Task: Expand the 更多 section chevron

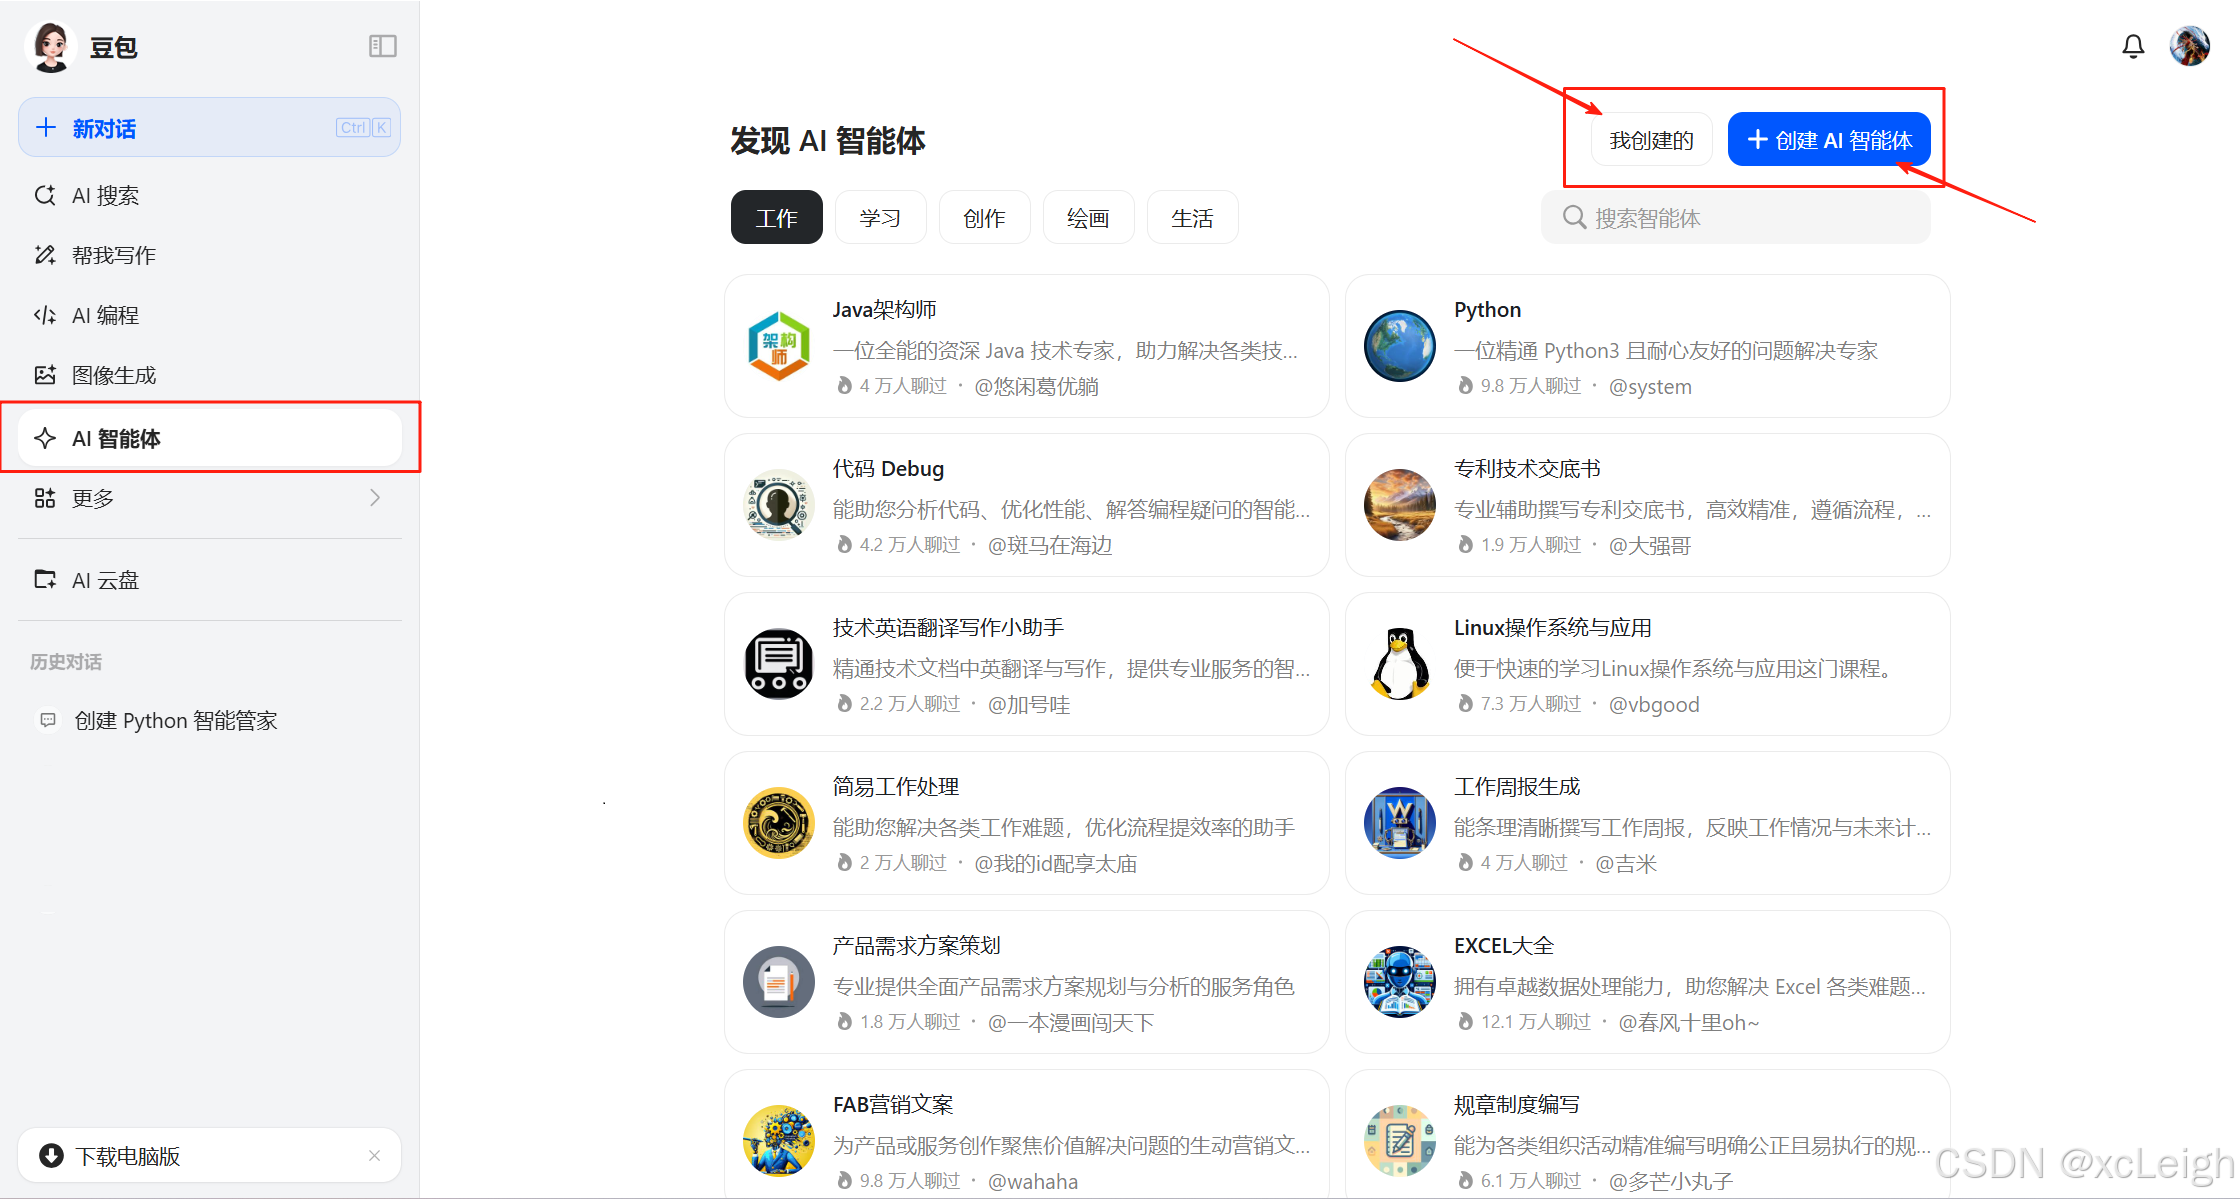Action: [375, 497]
